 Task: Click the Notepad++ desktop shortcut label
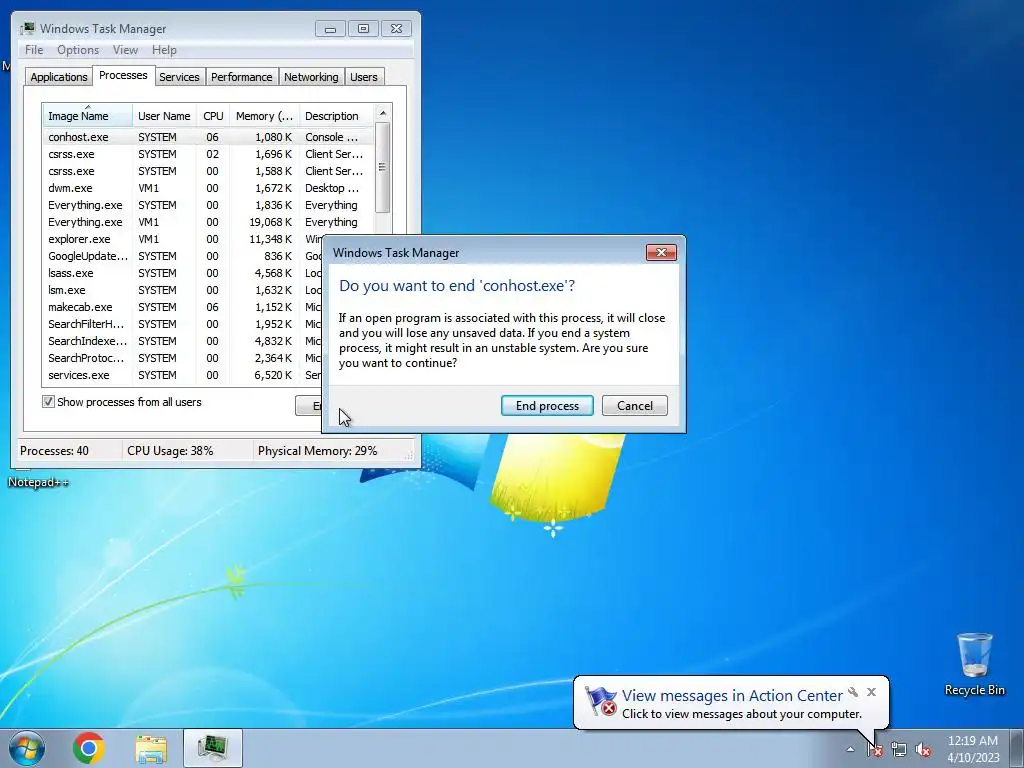tap(38, 482)
